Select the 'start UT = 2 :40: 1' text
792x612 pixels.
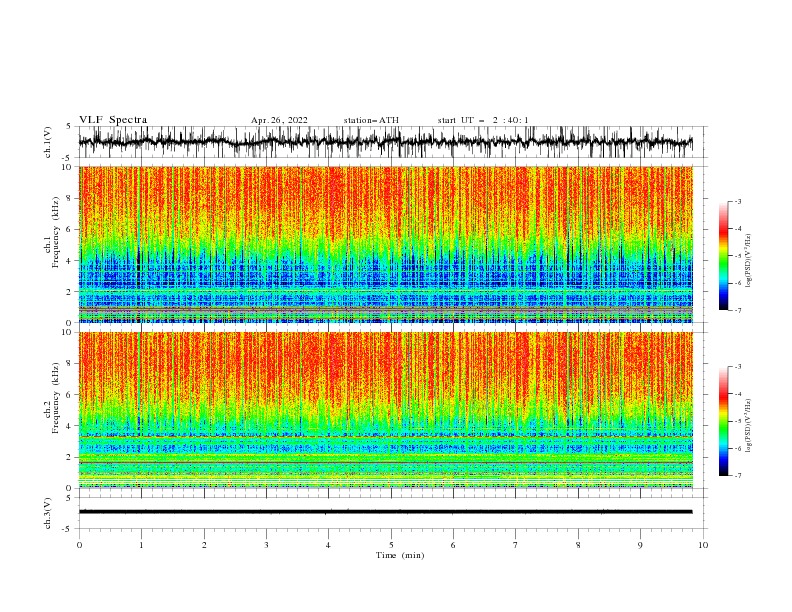(483, 120)
